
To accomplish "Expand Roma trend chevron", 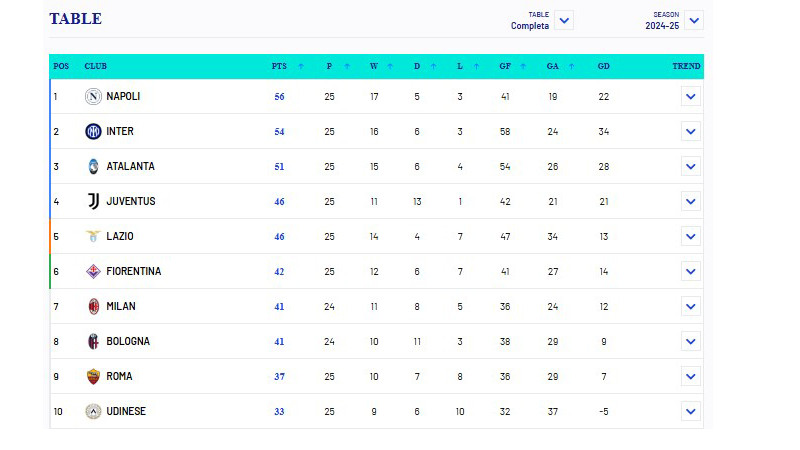I will 691,377.
